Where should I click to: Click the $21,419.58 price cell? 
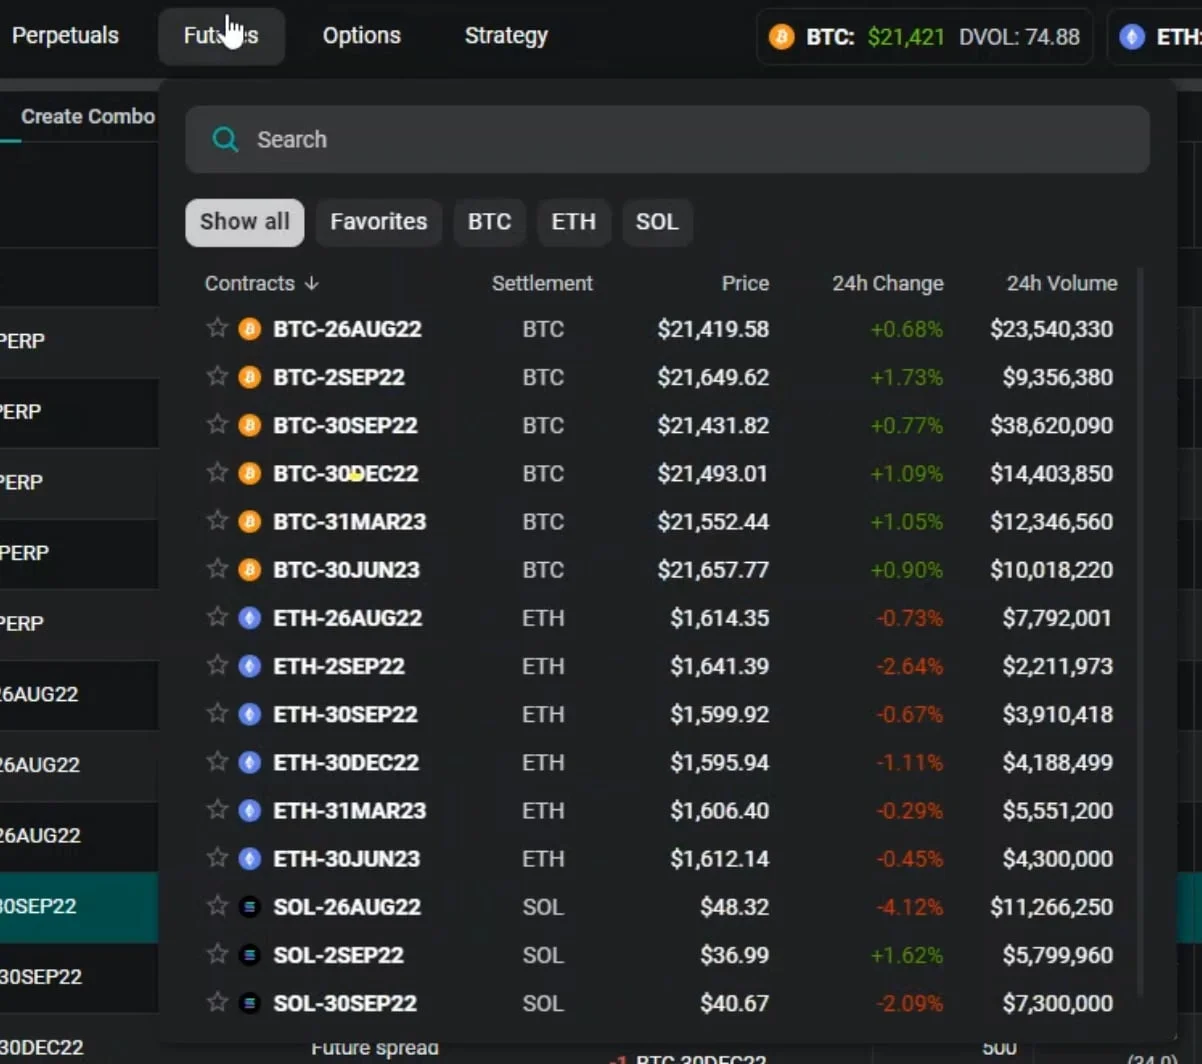713,329
